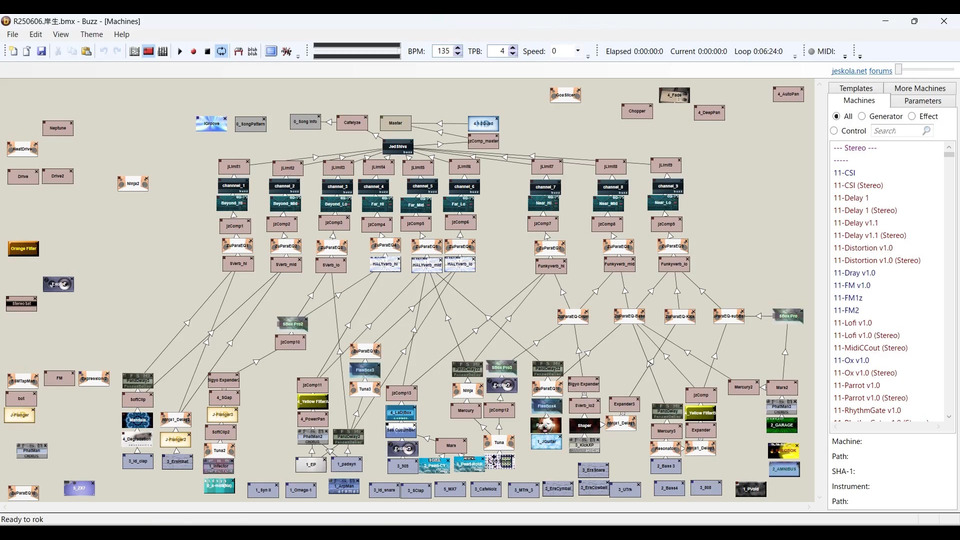Decrease BPM with the down arrow
The image size is (960, 540).
coord(458,54)
